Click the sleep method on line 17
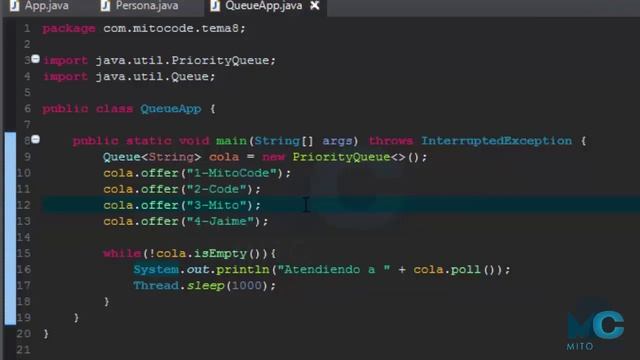Screen dimensions: 640x360 point(206,286)
